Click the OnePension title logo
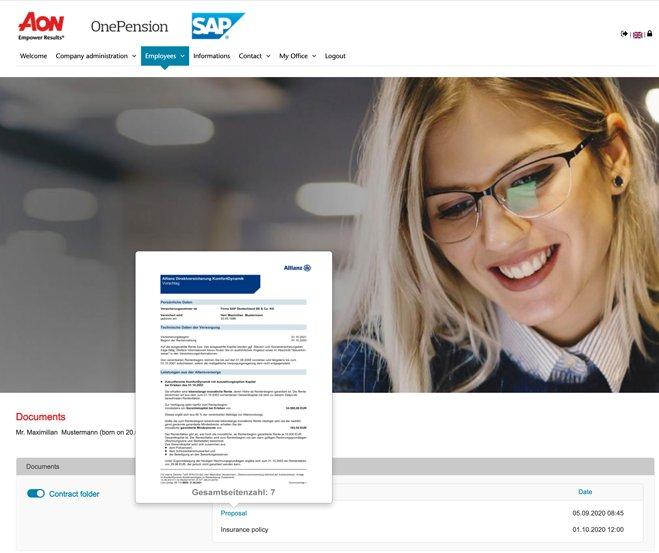 [x=129, y=26]
